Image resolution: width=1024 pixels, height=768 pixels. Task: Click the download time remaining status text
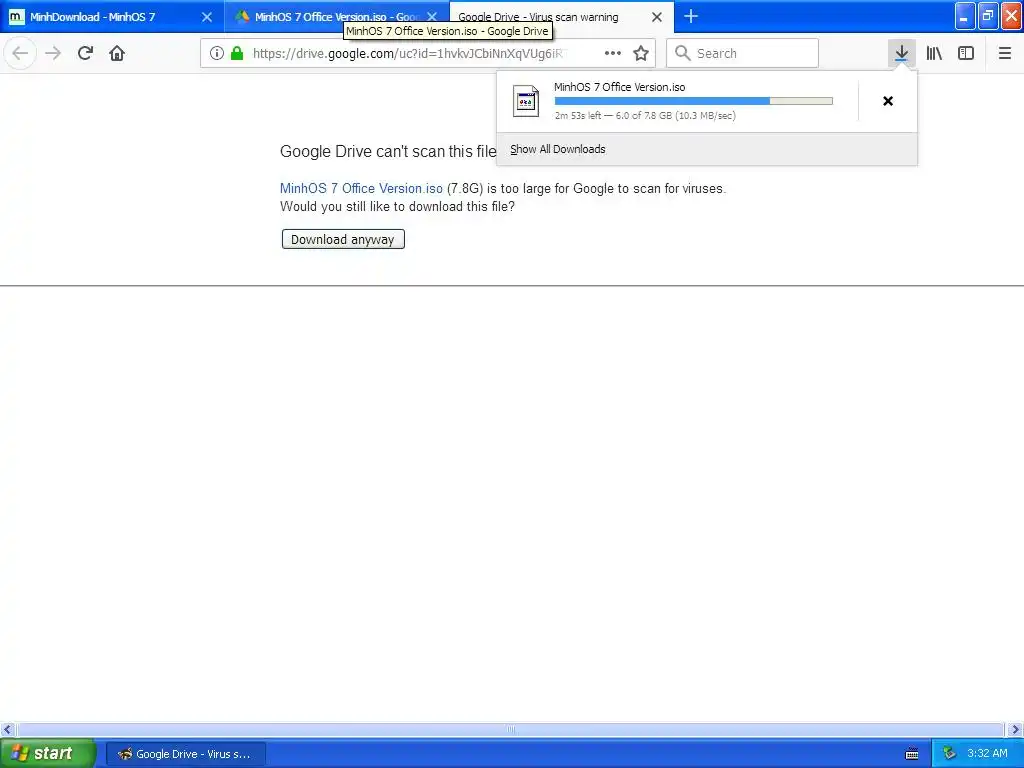(x=645, y=116)
